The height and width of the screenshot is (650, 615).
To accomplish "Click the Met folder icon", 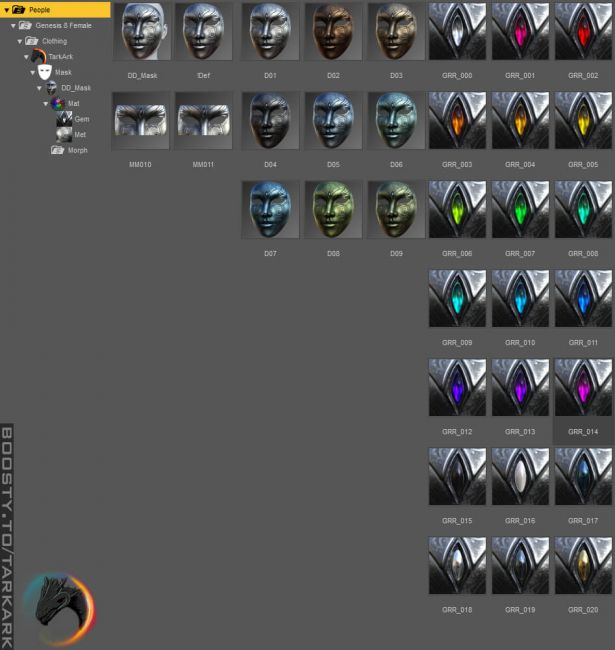I will tap(64, 134).
